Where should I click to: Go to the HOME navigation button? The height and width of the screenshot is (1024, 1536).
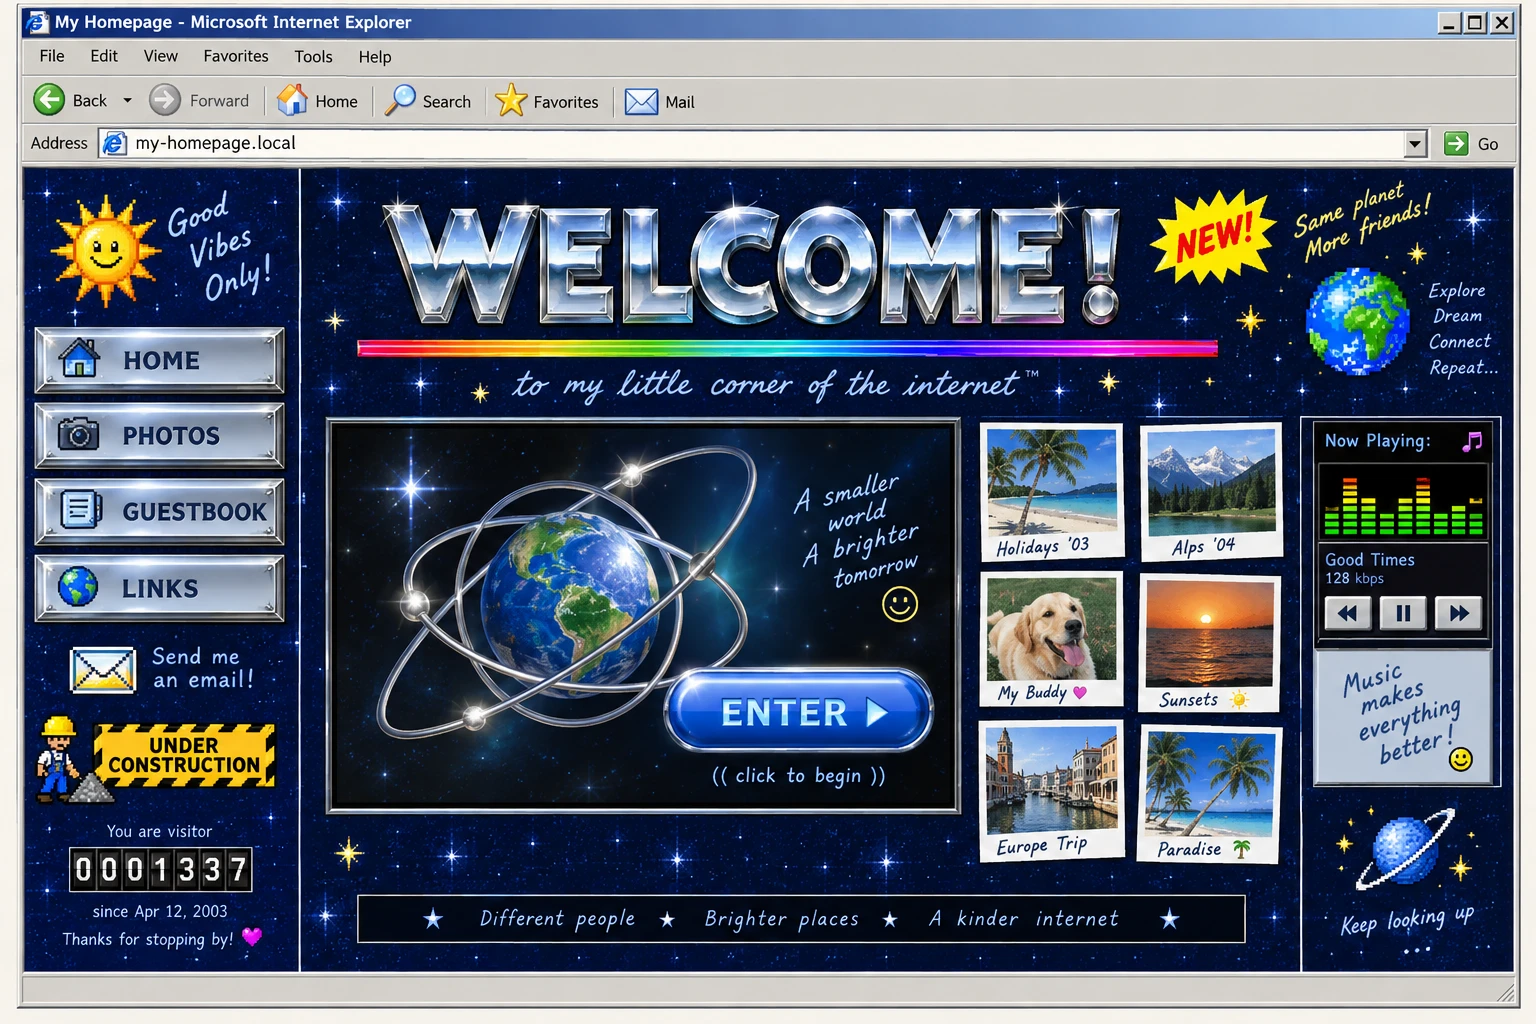click(160, 360)
